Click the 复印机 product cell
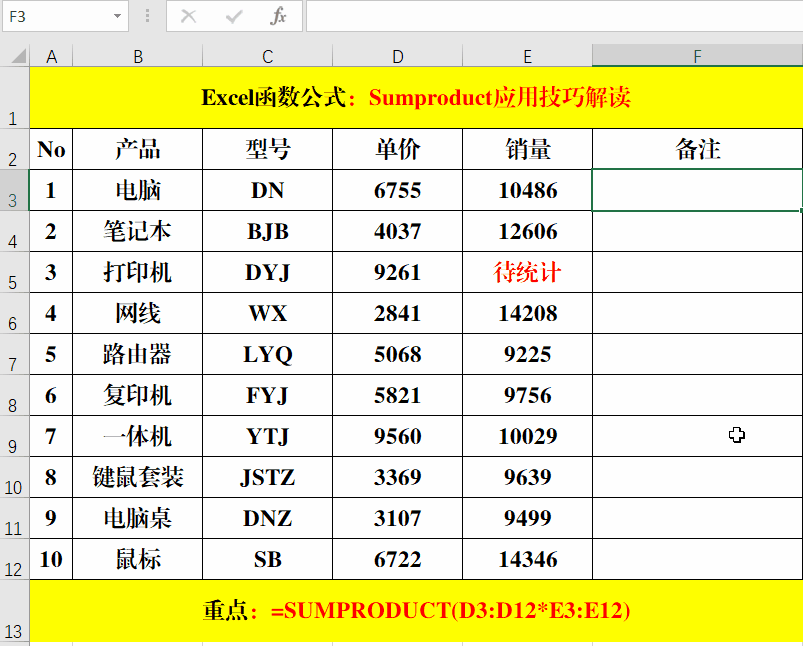The image size is (803, 646). (x=138, y=395)
